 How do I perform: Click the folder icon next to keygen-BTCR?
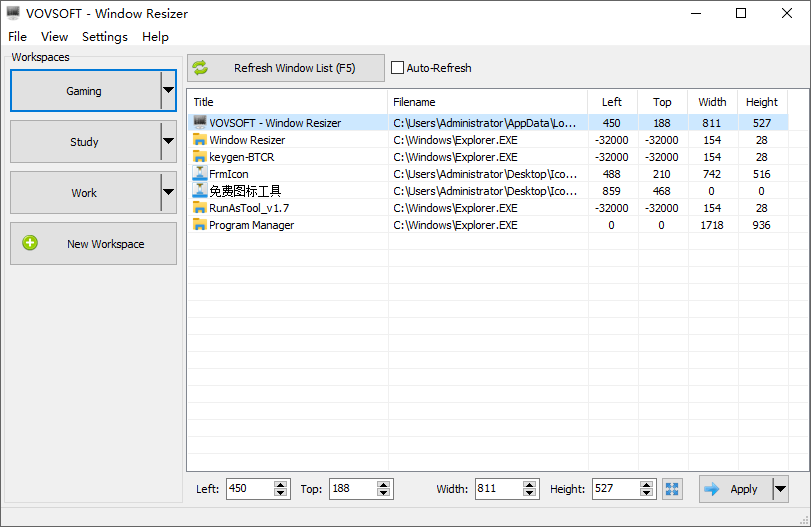coord(200,156)
